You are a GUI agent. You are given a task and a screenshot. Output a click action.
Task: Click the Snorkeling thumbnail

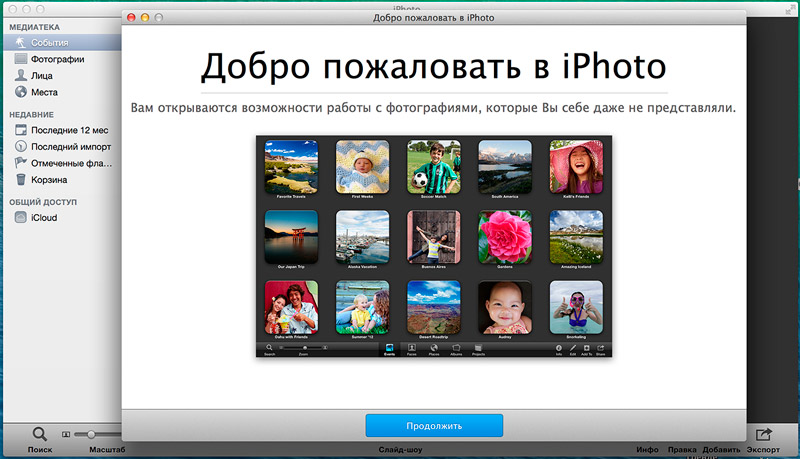577,307
